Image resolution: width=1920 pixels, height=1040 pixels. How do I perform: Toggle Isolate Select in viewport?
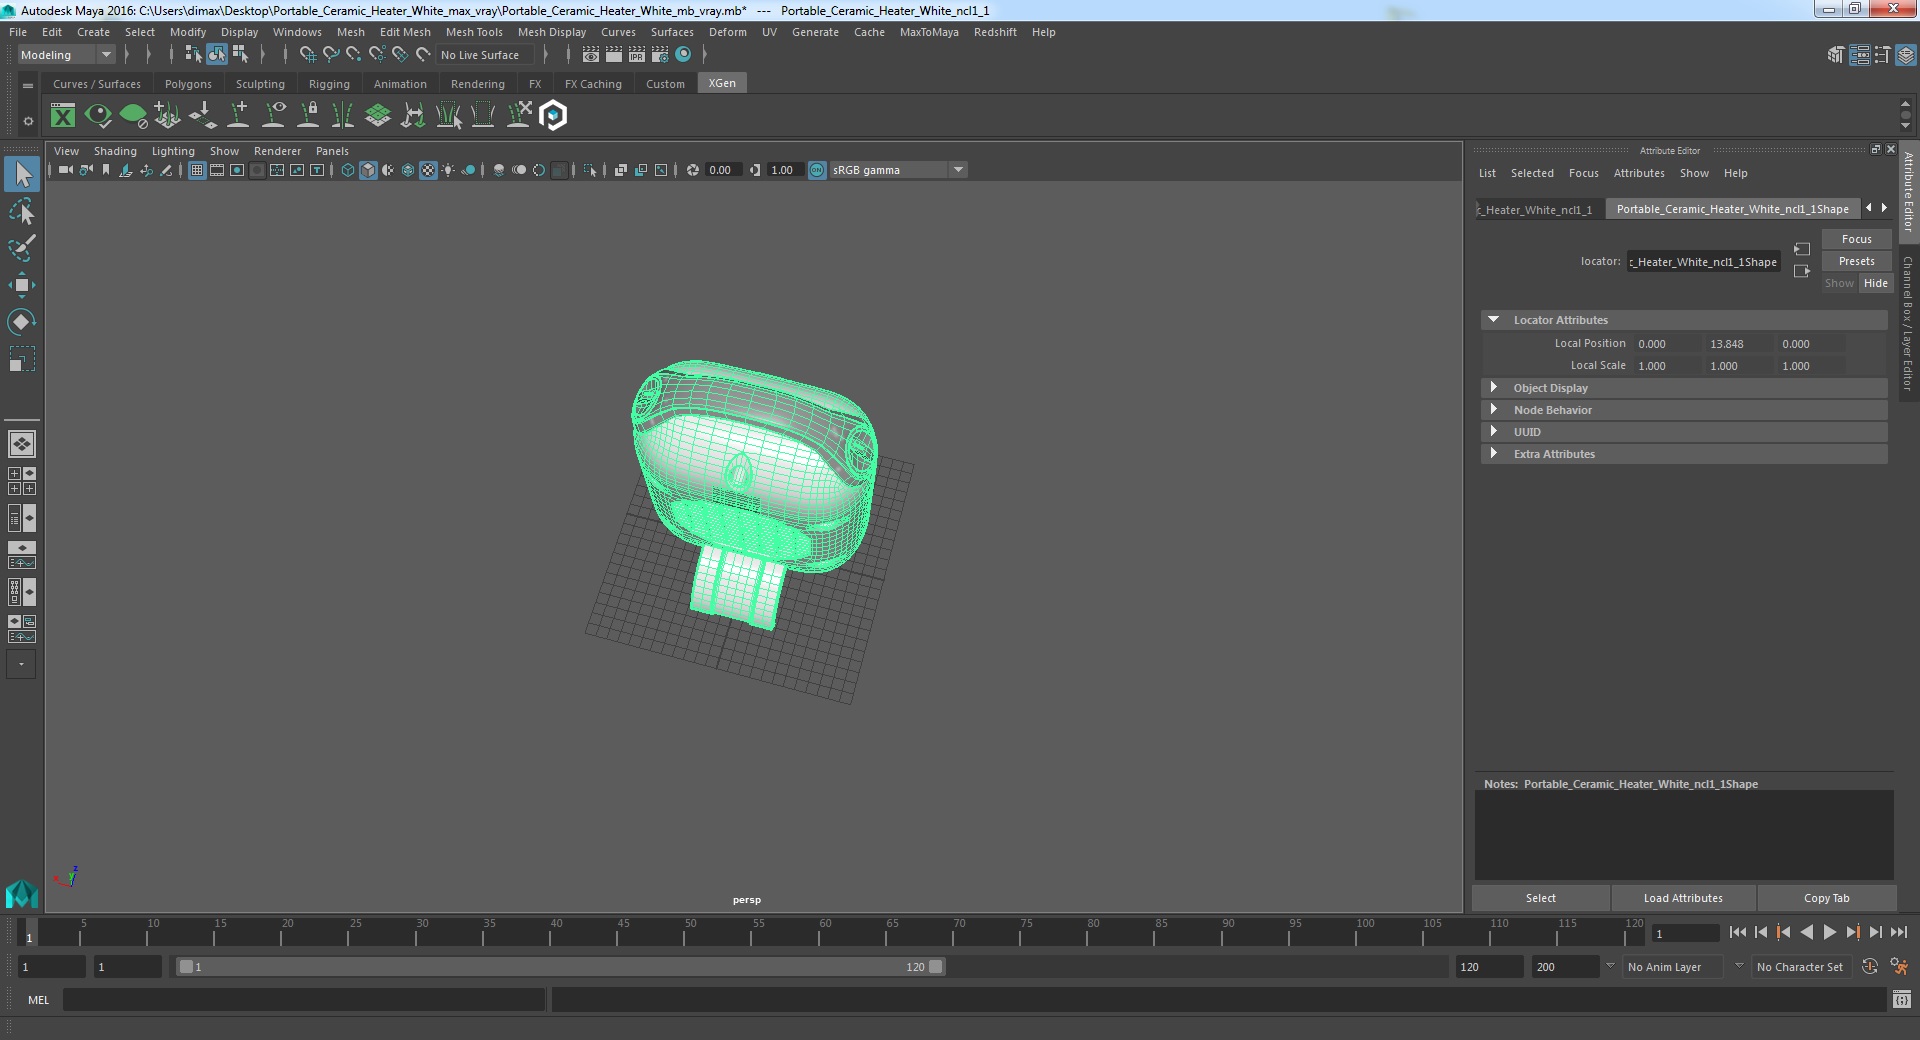[590, 170]
